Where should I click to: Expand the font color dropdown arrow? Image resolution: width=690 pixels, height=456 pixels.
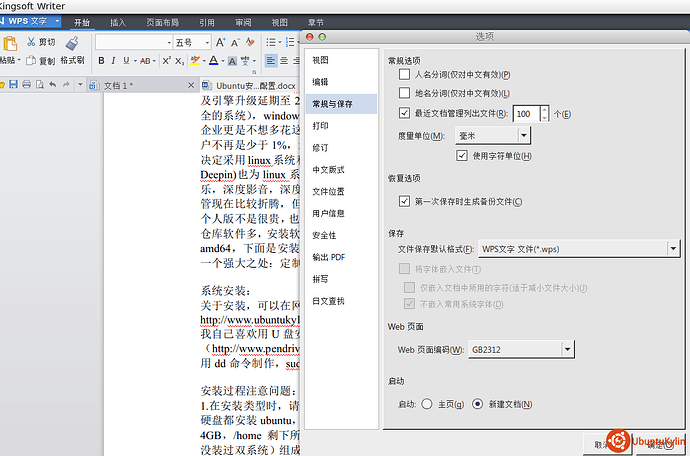pos(223,61)
